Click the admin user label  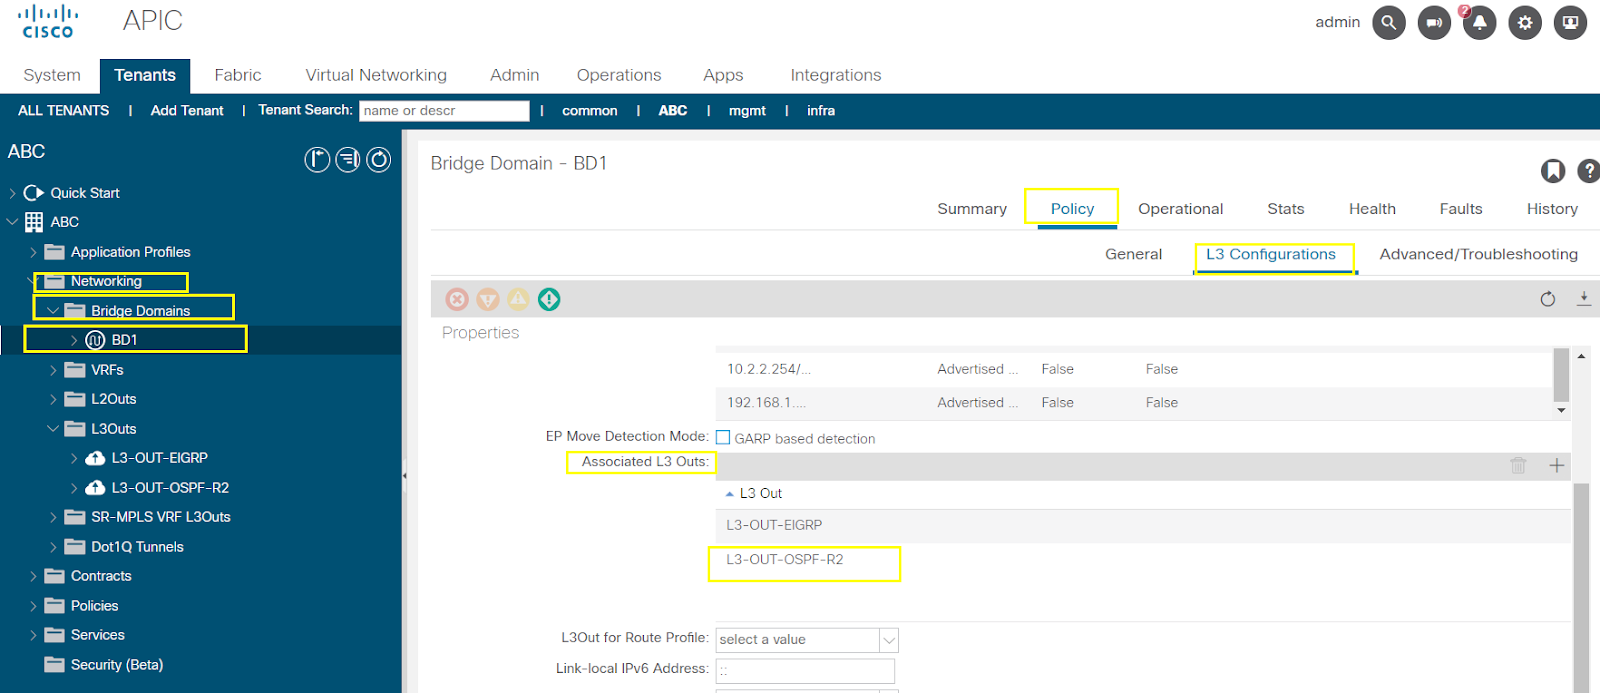1337,22
